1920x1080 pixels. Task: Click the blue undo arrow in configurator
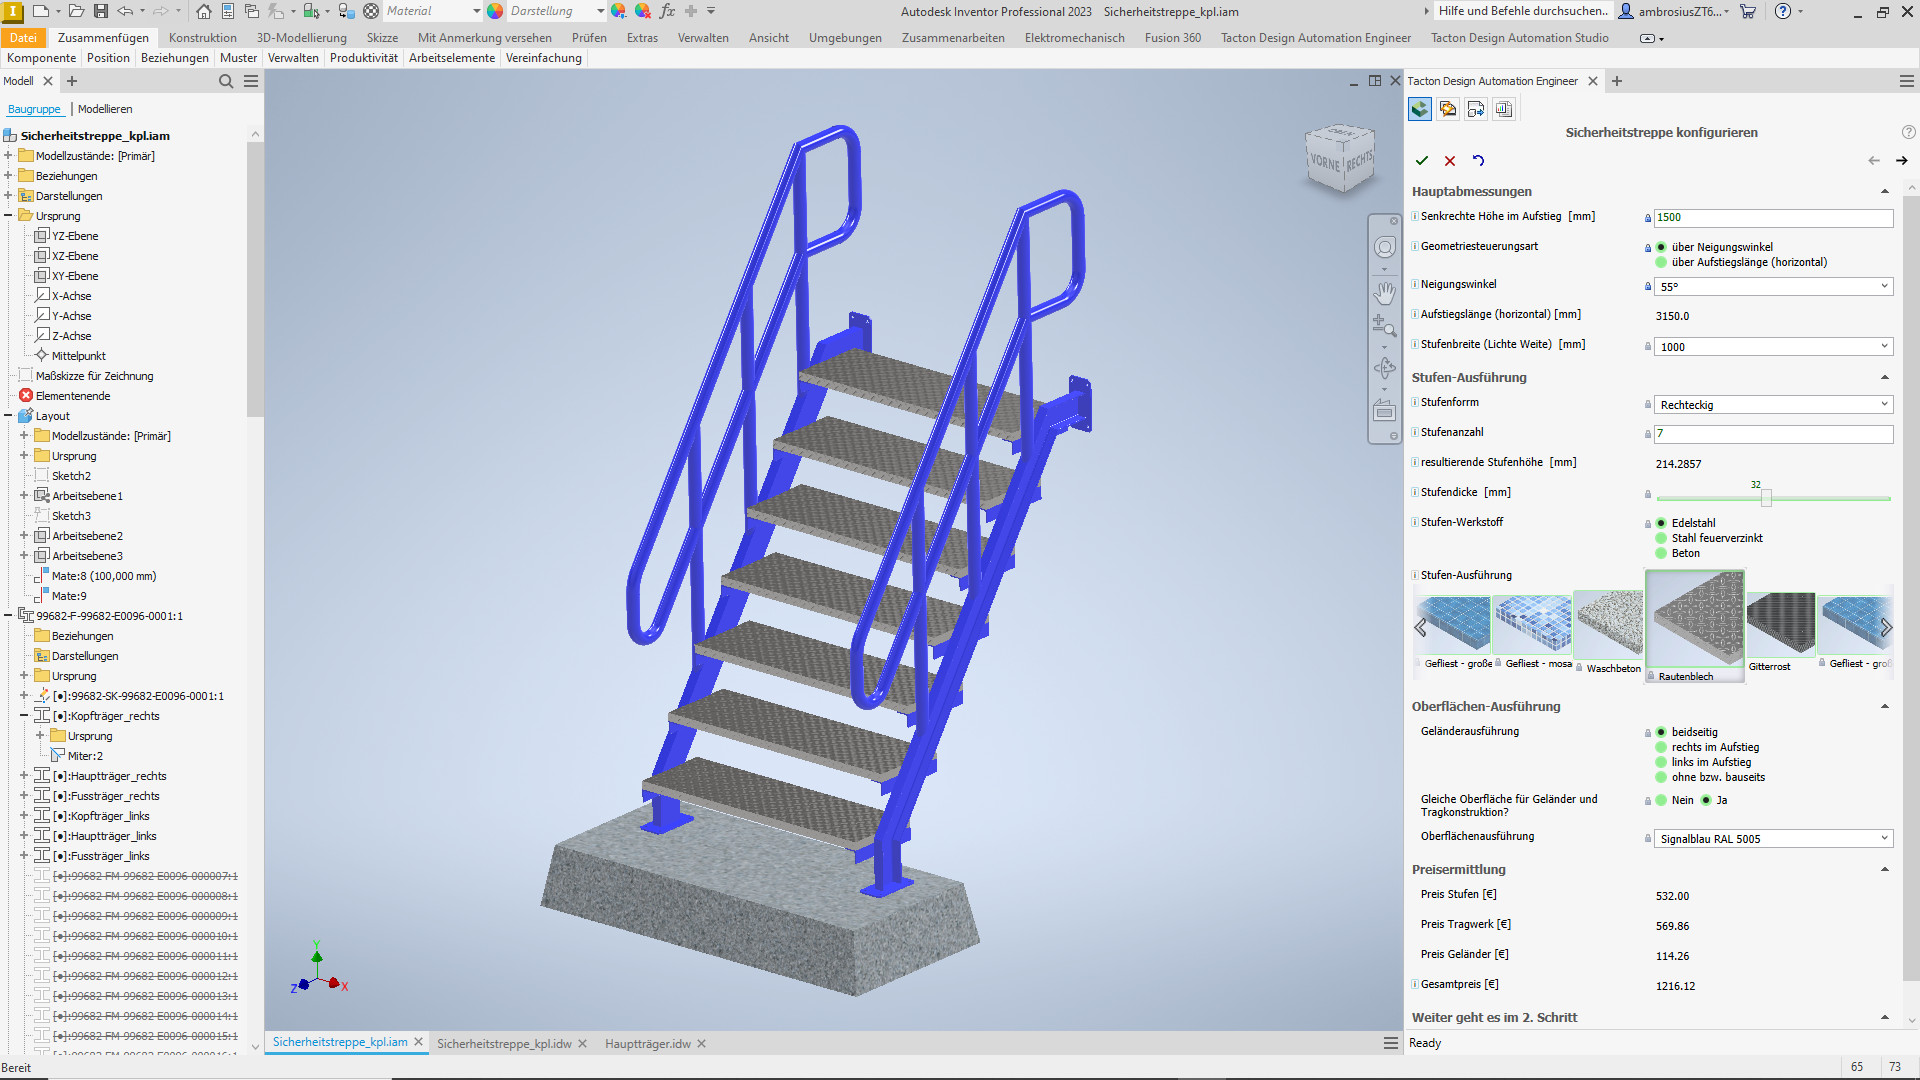(1478, 161)
